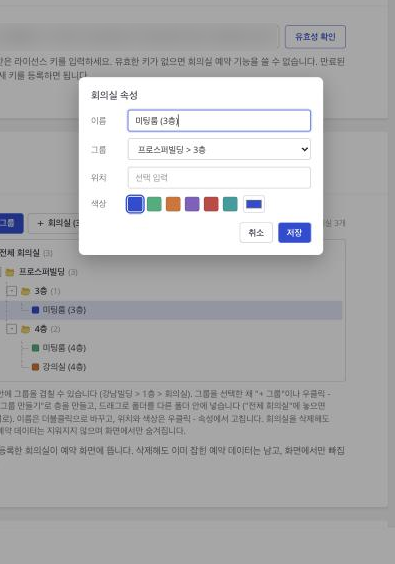The image size is (395, 564).
Task: Select 미팅룸 (3층) tree row
Action: point(171,310)
